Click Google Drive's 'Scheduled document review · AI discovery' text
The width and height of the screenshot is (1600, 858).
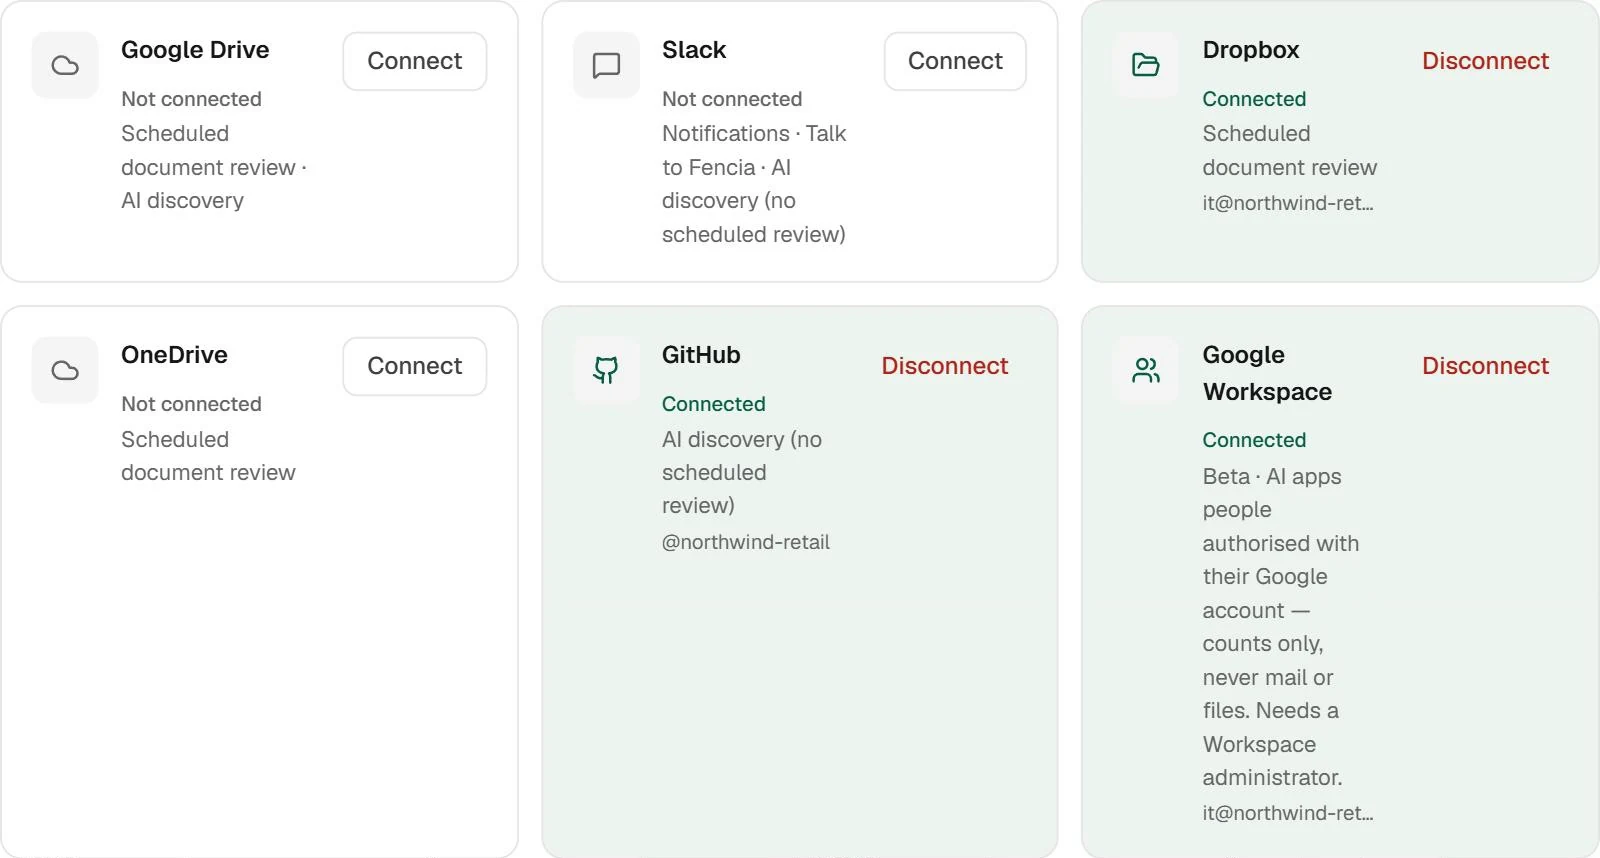pyautogui.click(x=214, y=167)
